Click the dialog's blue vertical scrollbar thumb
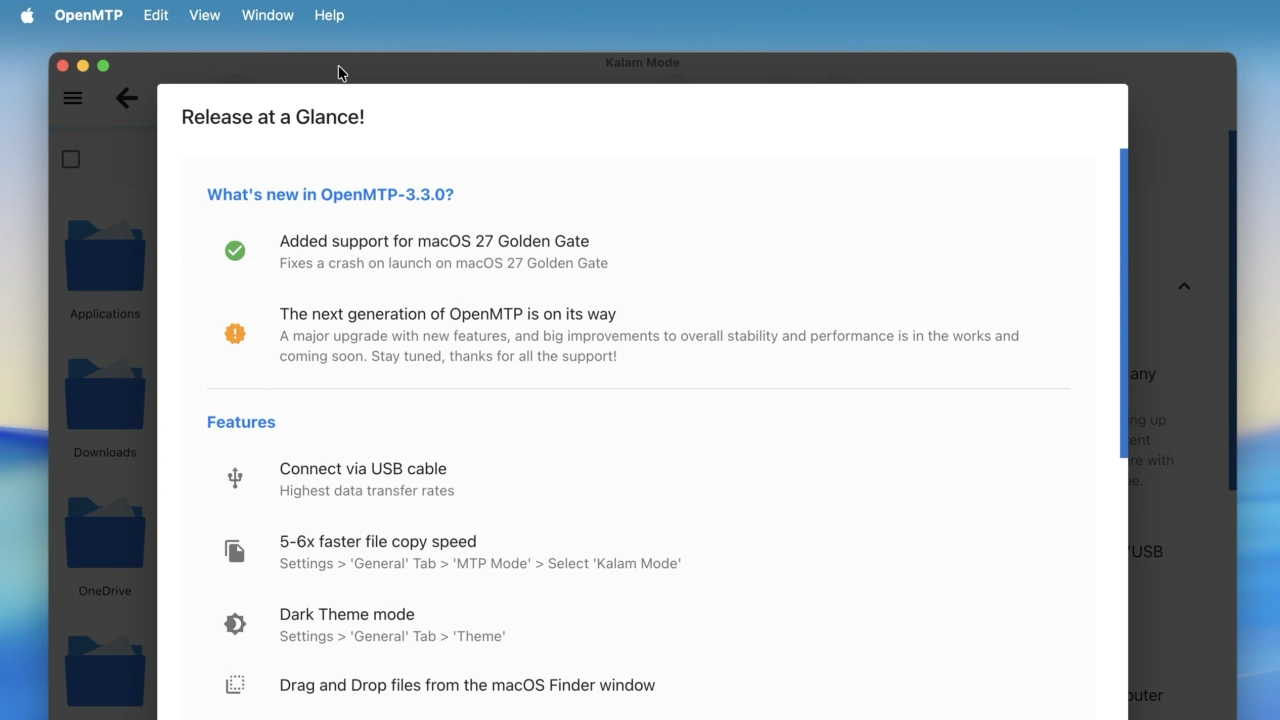This screenshot has width=1280, height=720. [x=1124, y=303]
